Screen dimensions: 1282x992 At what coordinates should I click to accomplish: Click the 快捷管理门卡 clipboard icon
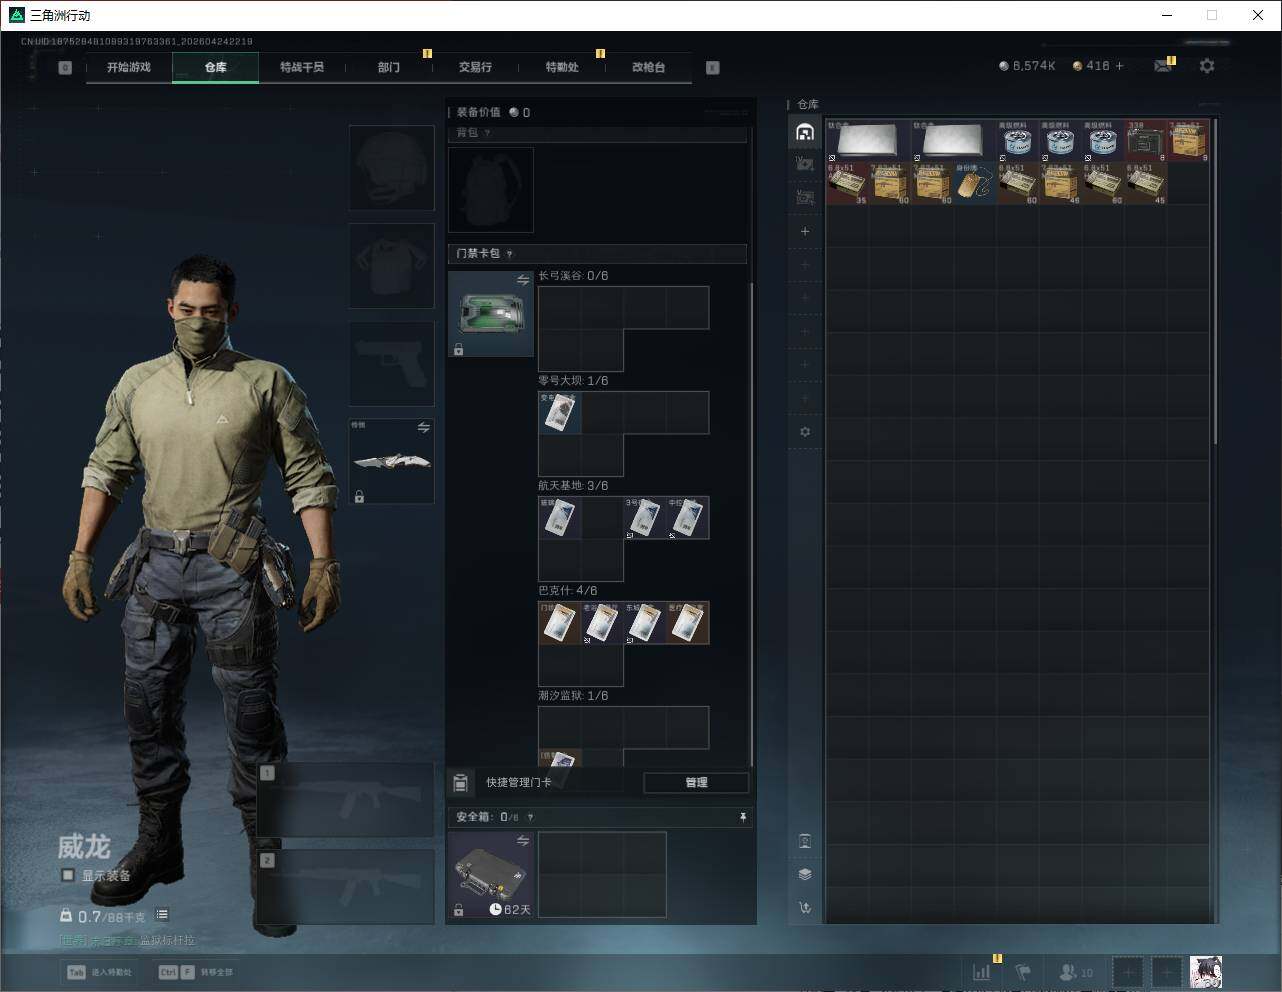click(461, 782)
